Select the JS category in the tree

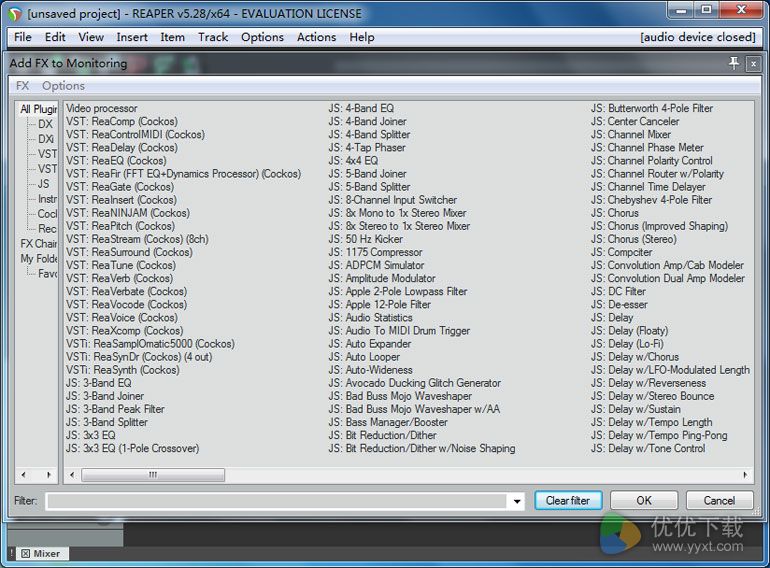pyautogui.click(x=43, y=184)
